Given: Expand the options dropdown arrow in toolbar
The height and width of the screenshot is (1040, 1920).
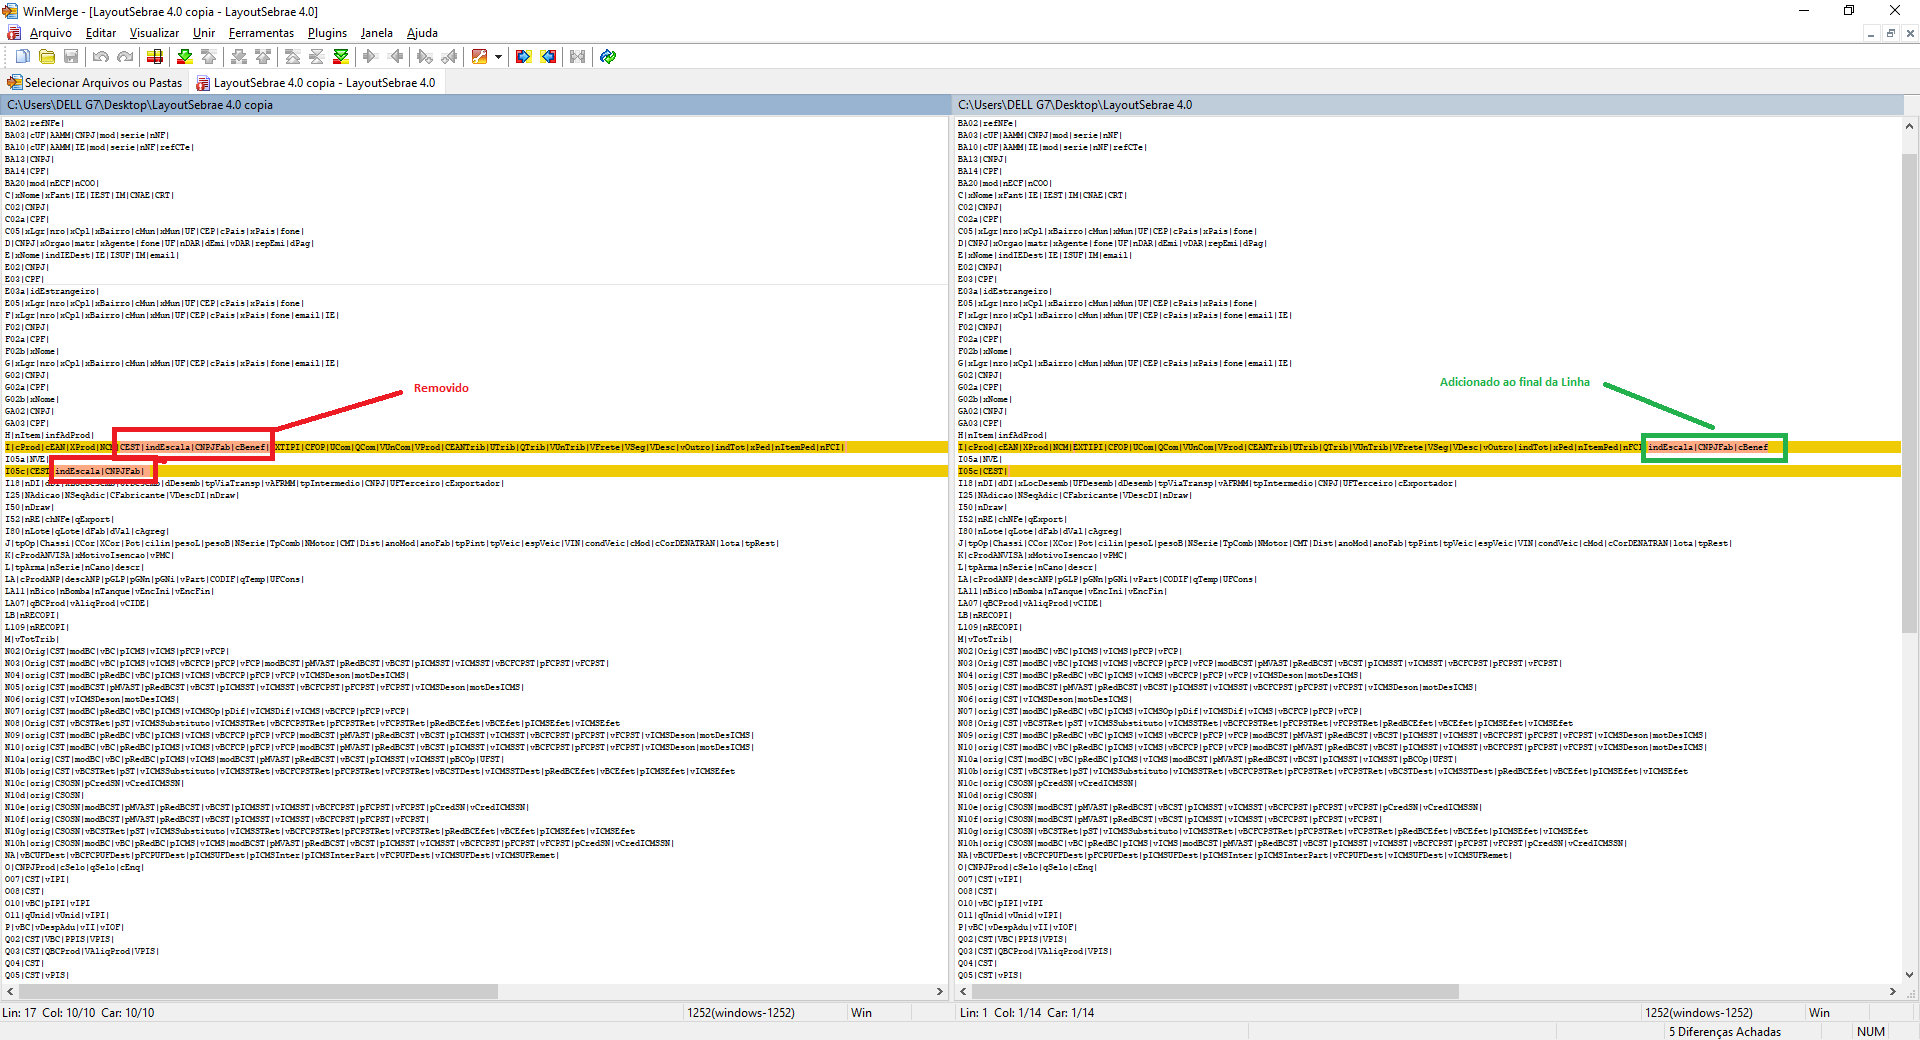Looking at the screenshot, I should (498, 57).
